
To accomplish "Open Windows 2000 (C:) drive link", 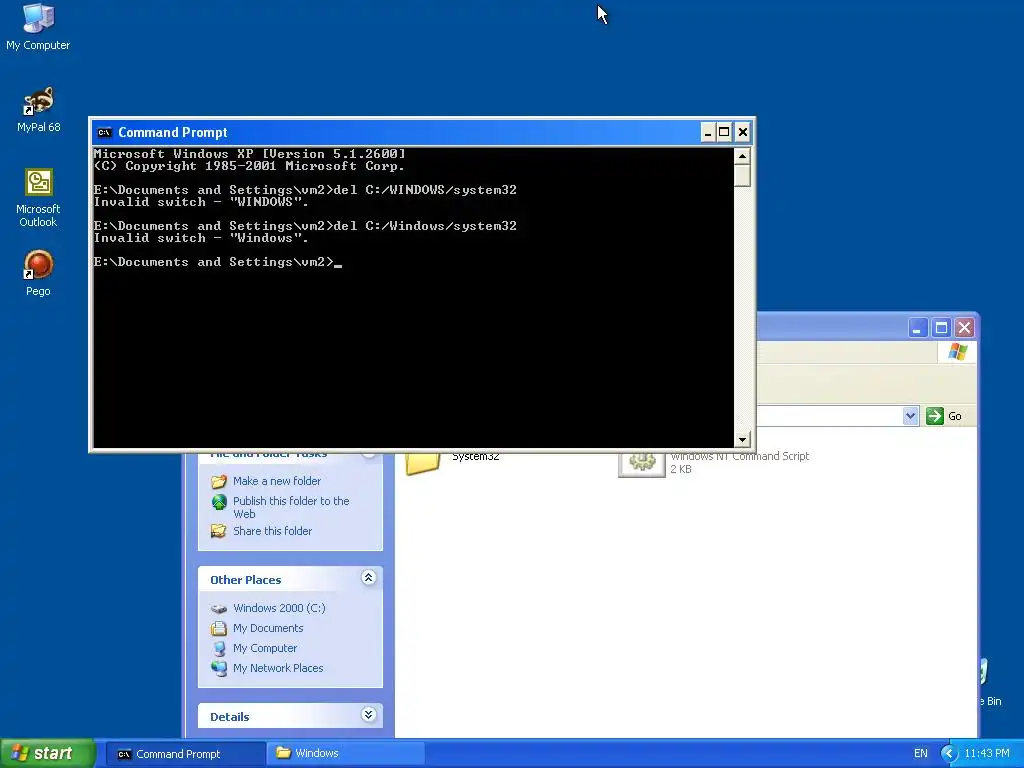I will point(279,608).
